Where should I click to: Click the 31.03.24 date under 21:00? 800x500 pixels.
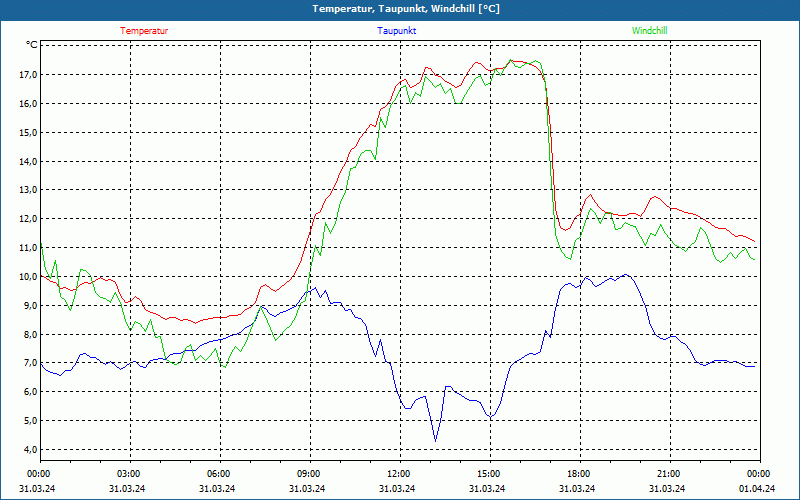[x=667, y=488]
